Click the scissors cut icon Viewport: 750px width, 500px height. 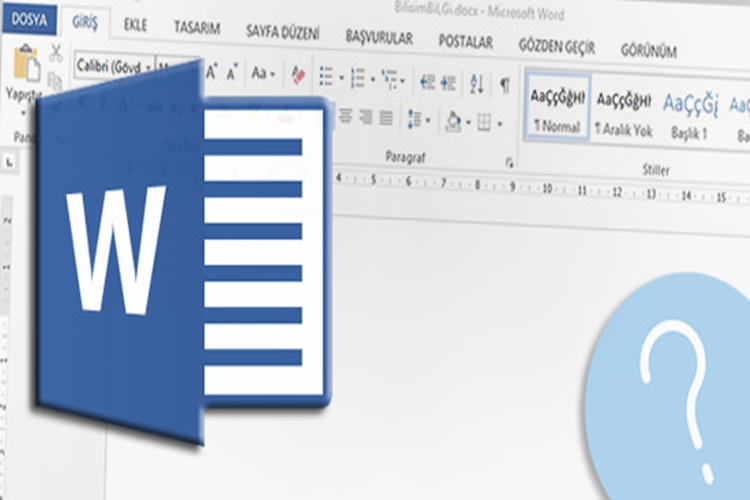[x=56, y=53]
